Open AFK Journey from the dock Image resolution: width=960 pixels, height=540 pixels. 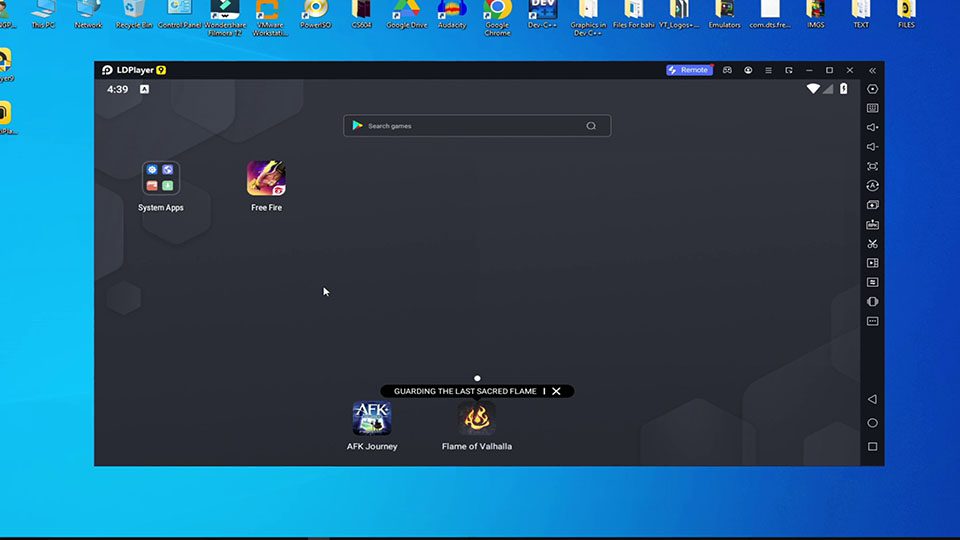pyautogui.click(x=372, y=418)
